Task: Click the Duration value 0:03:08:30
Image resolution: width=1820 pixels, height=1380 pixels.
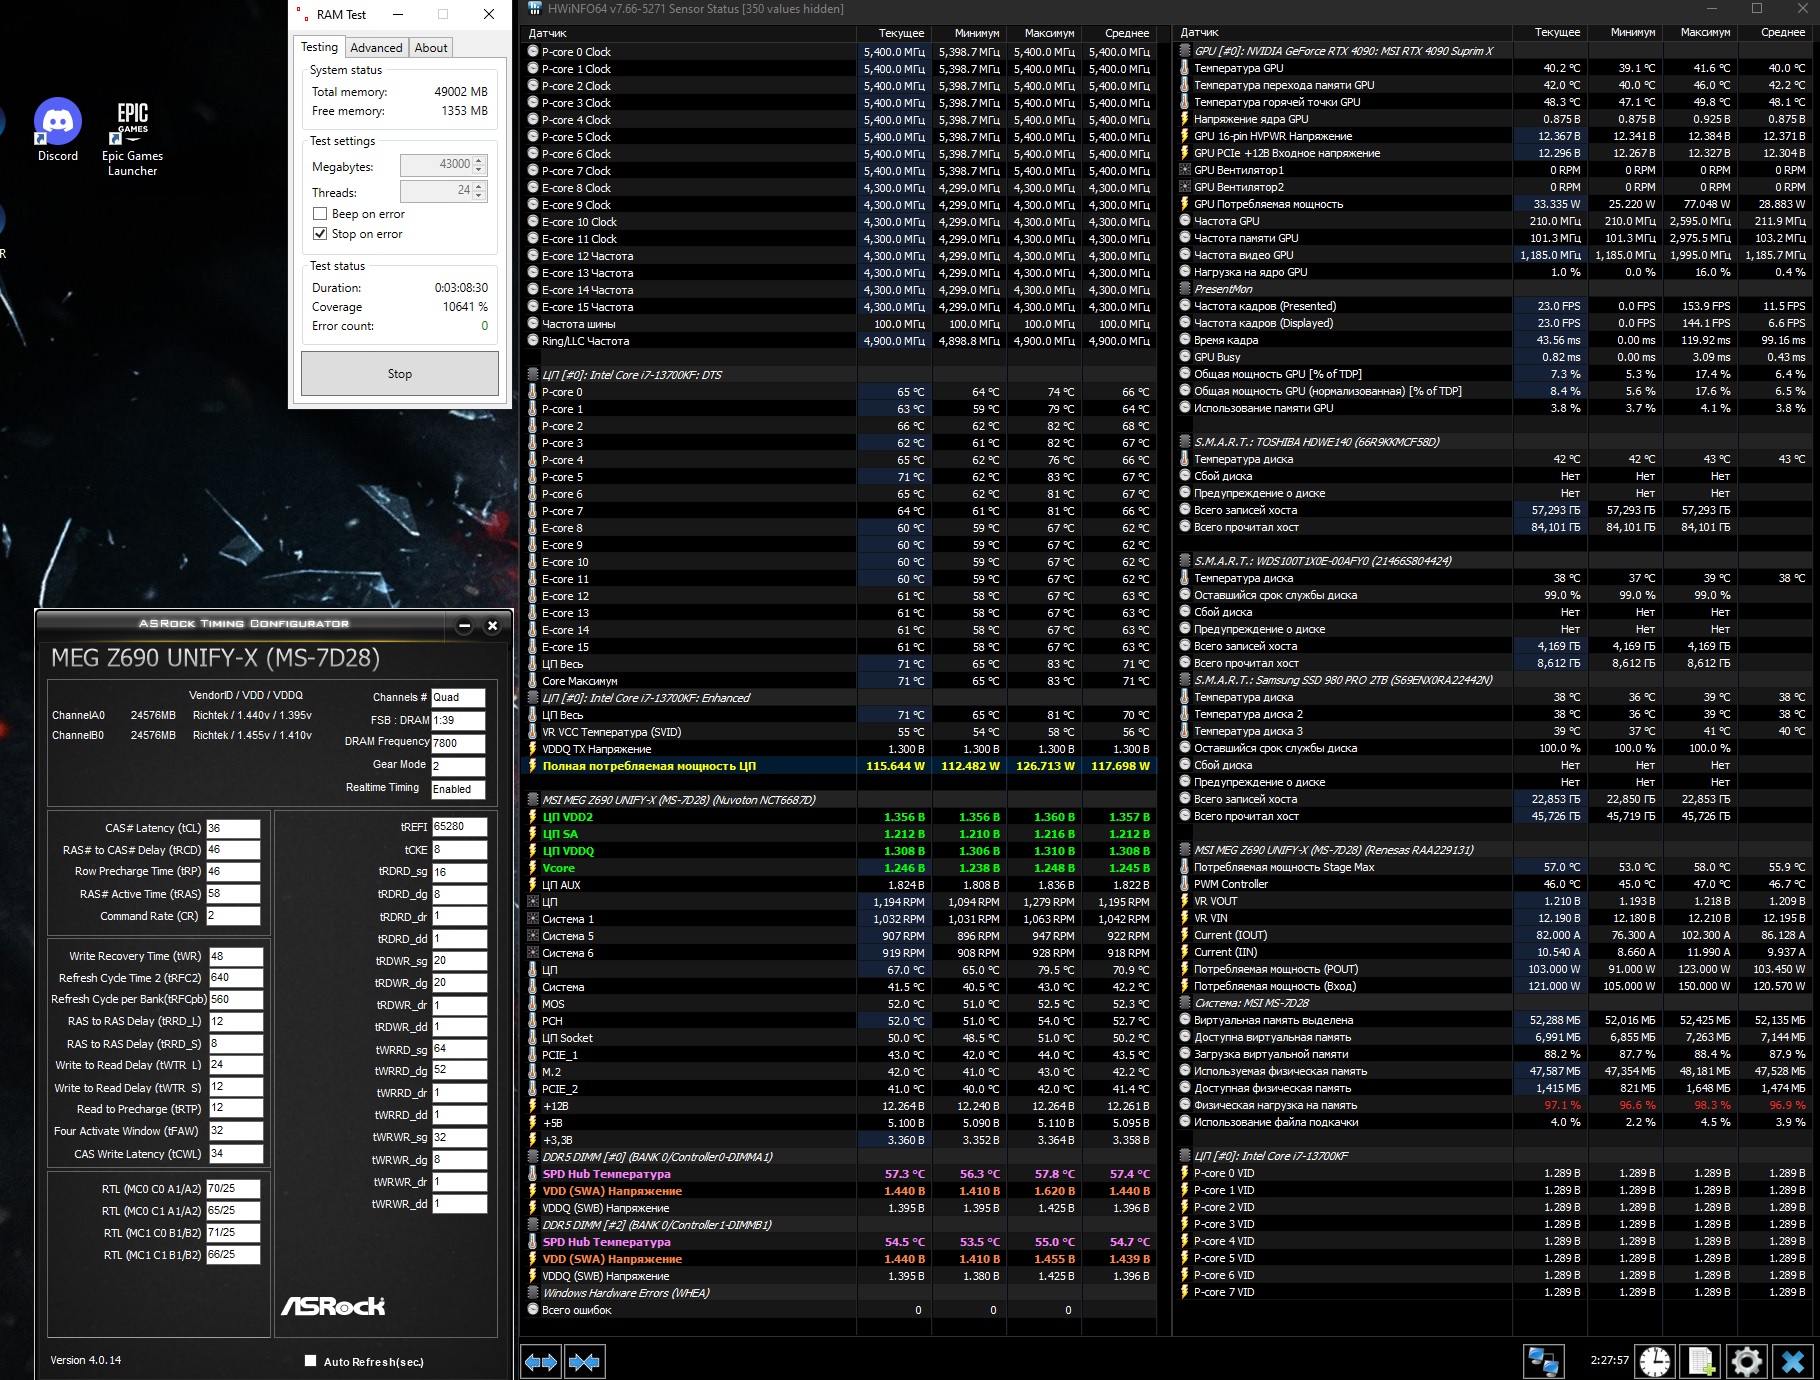Action: tap(461, 288)
